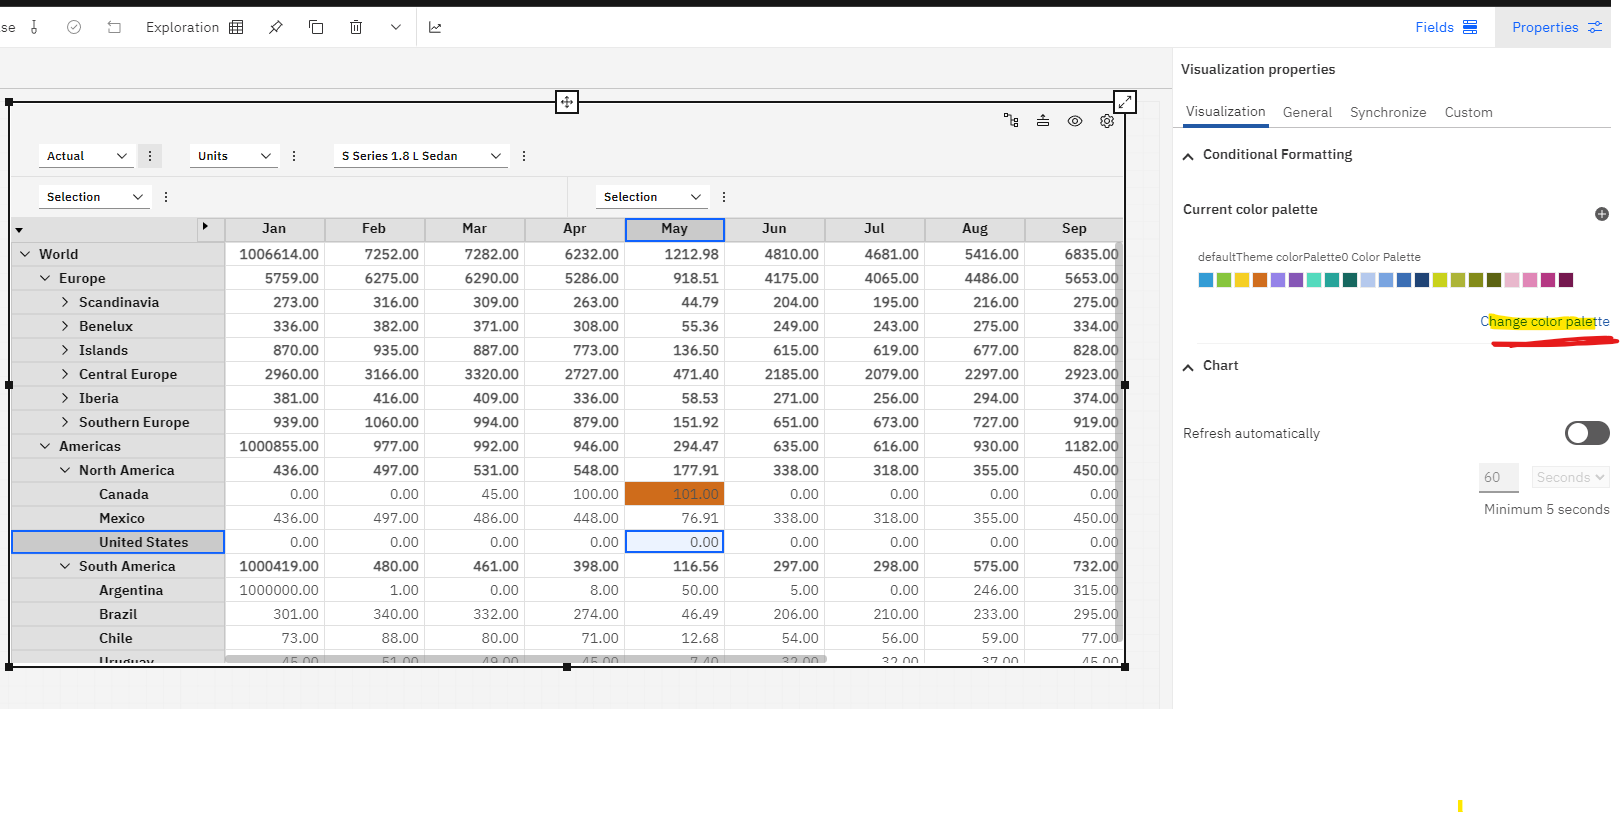Toggle the Refresh automatically switch
Image resolution: width=1620 pixels, height=813 pixels.
(x=1586, y=433)
